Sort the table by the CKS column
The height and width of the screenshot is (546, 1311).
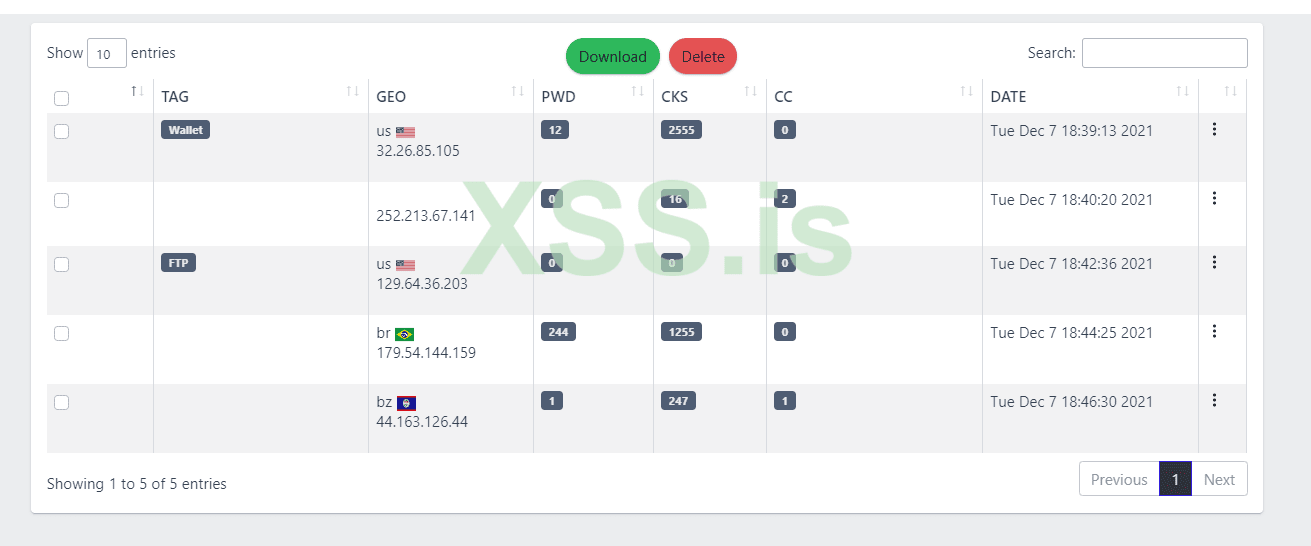tap(750, 92)
